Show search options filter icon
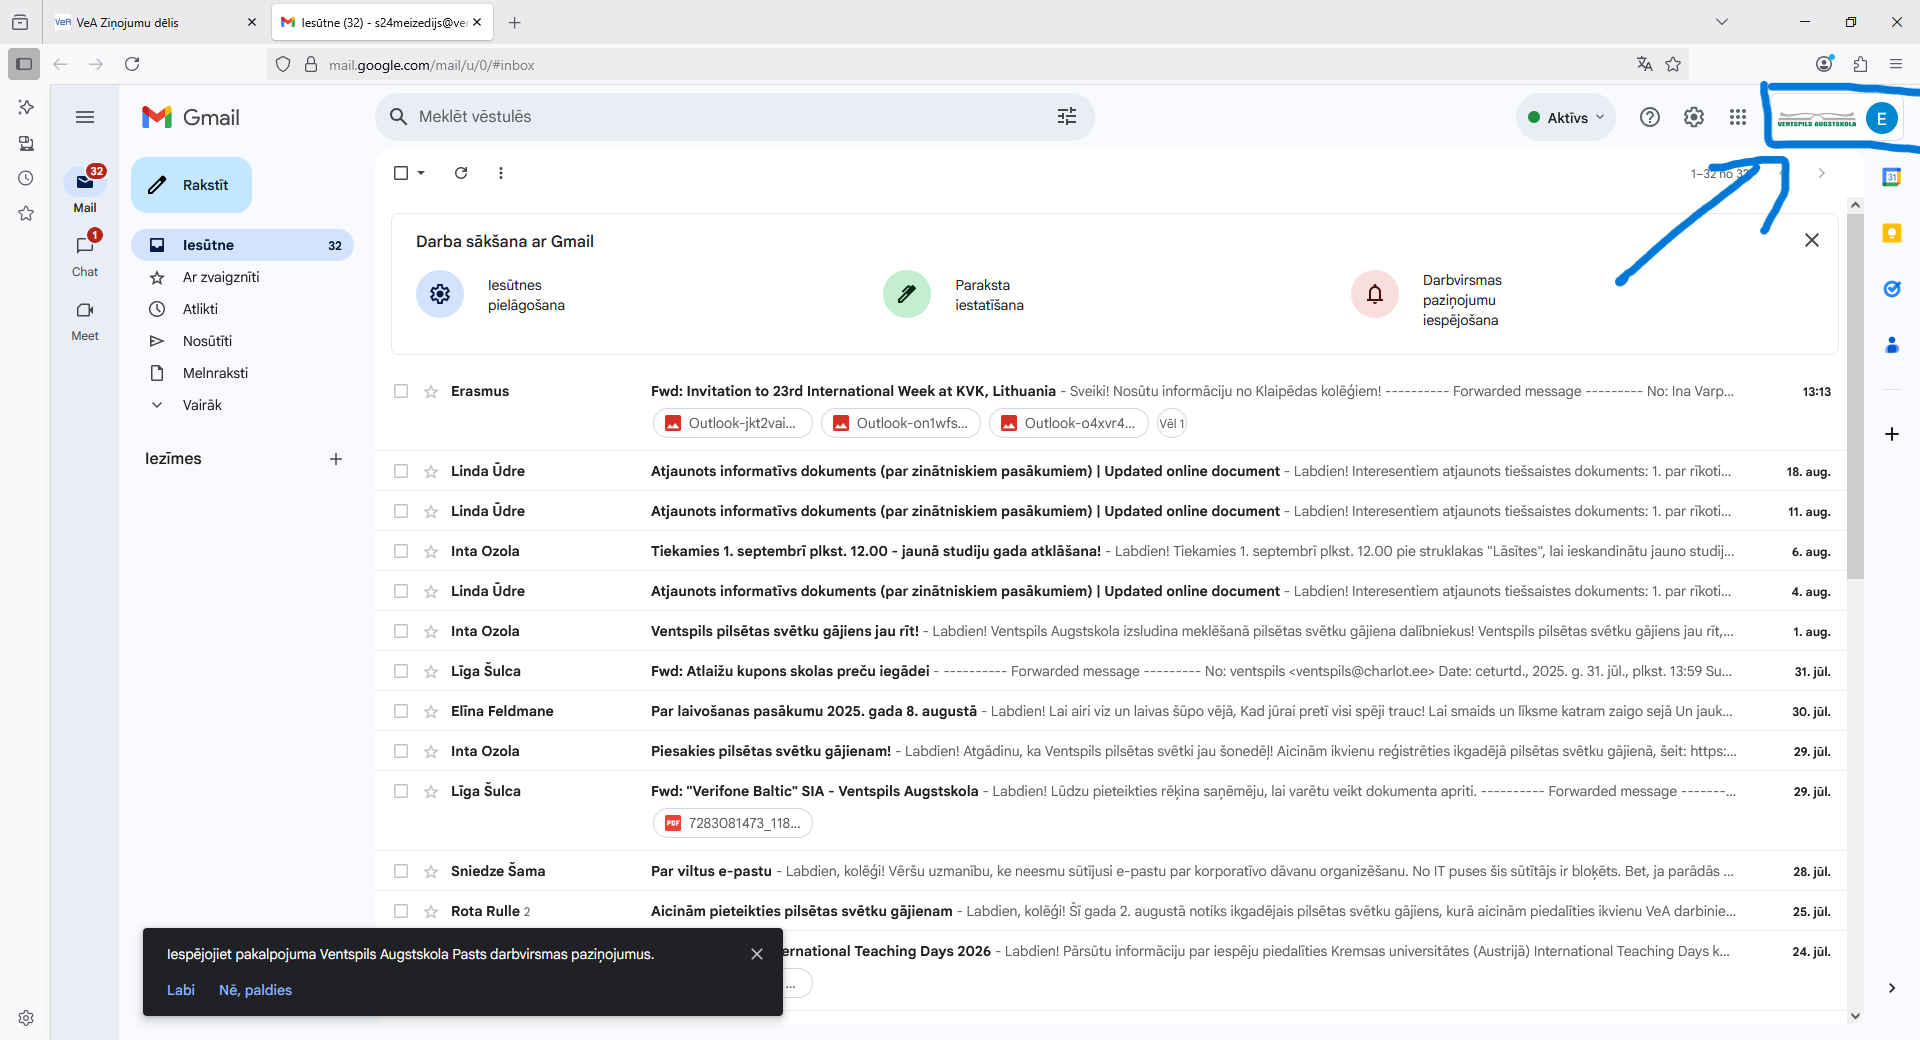Viewport: 1920px width, 1040px height. (1067, 117)
